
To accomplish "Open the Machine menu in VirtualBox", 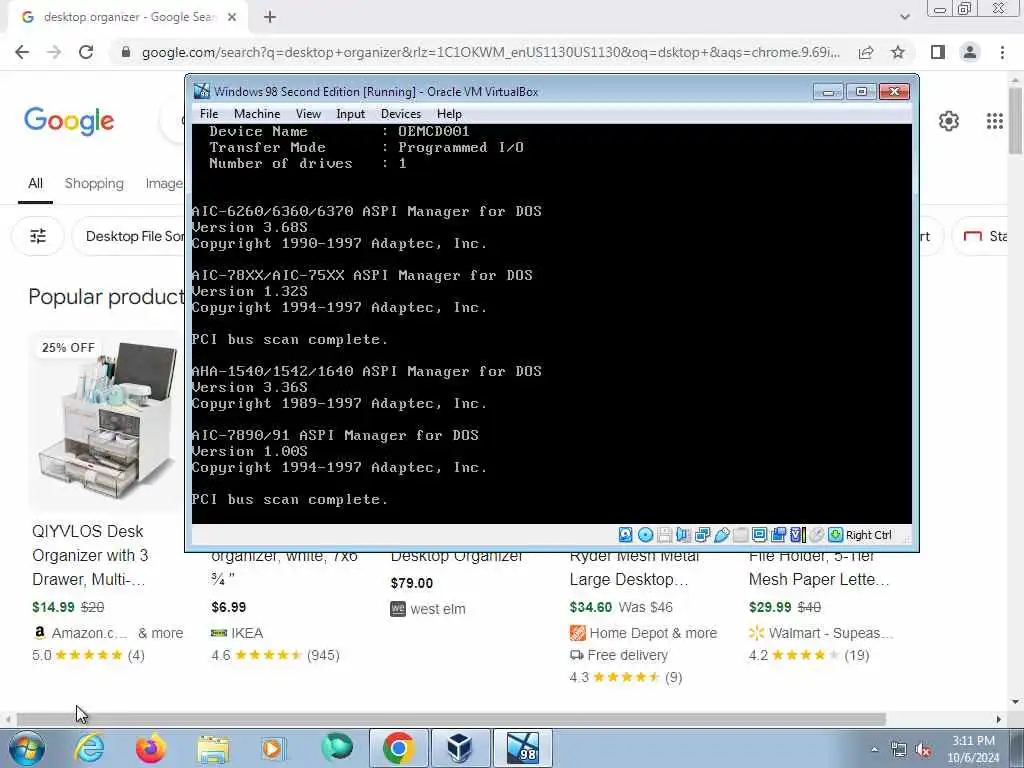I will [257, 114].
